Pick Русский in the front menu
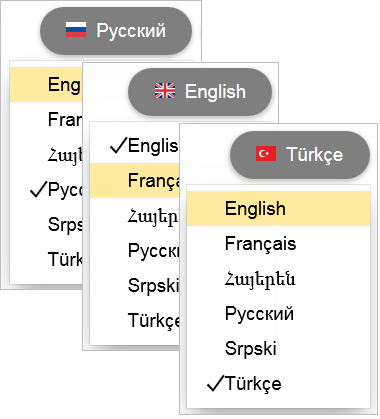This screenshot has height=419, width=380. coord(279,313)
